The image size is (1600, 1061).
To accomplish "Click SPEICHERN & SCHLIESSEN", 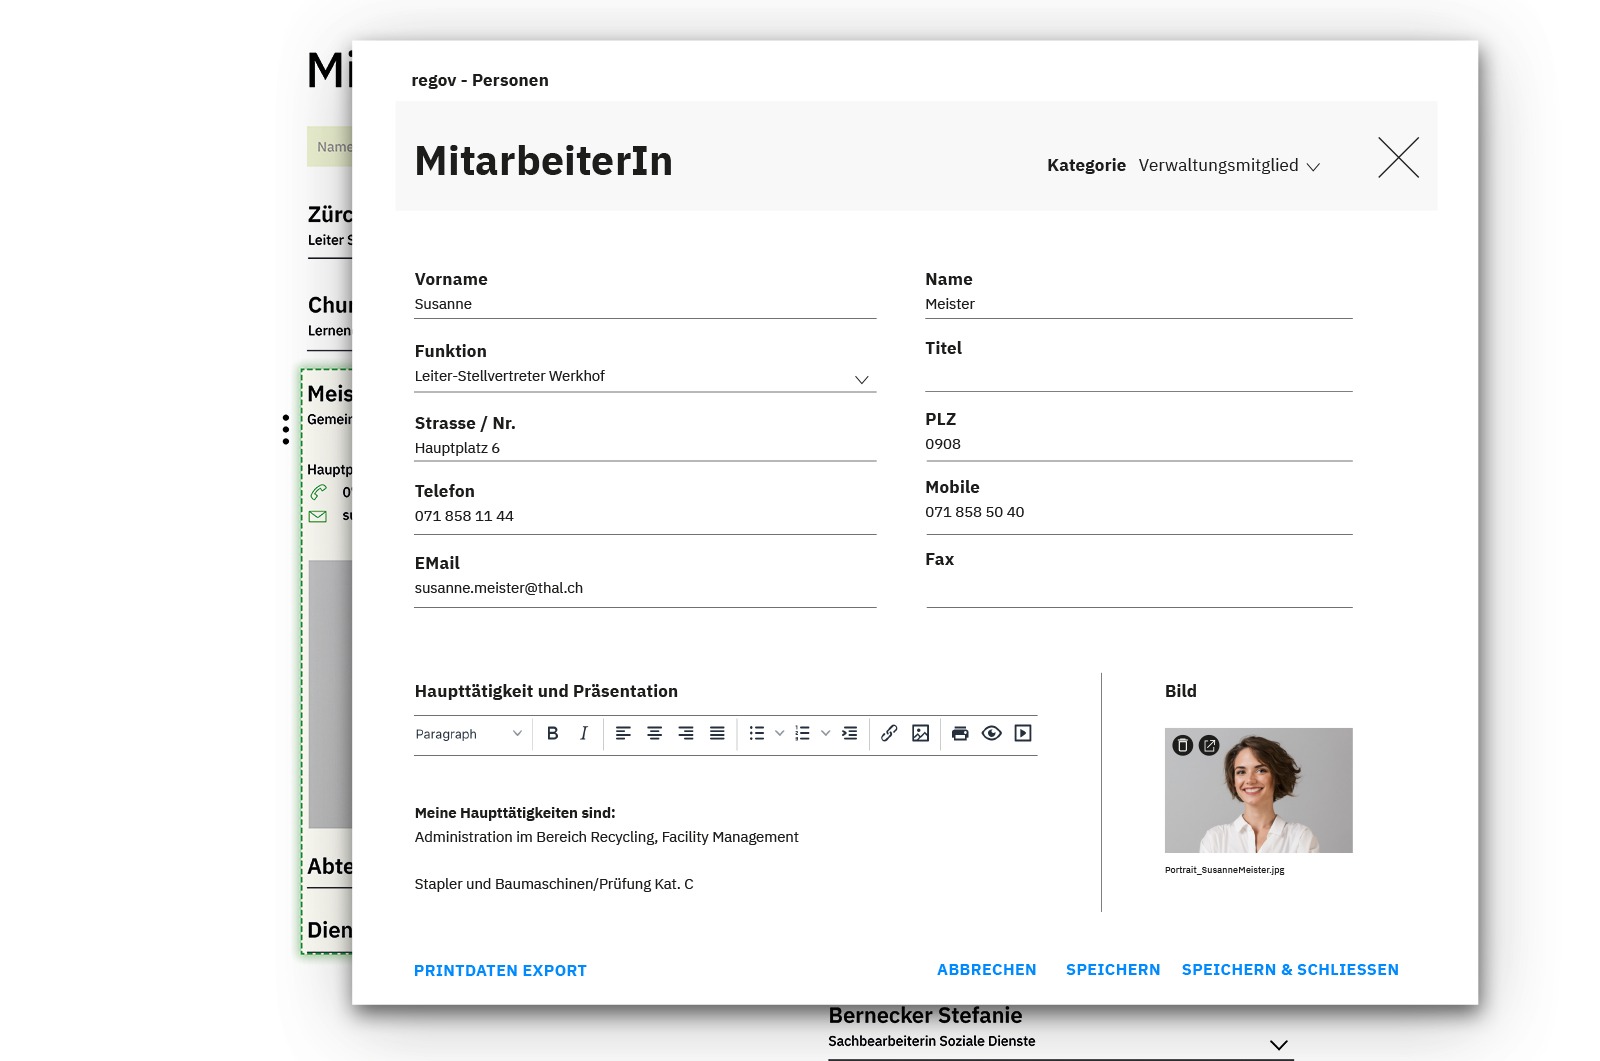I will click(x=1290, y=969).
